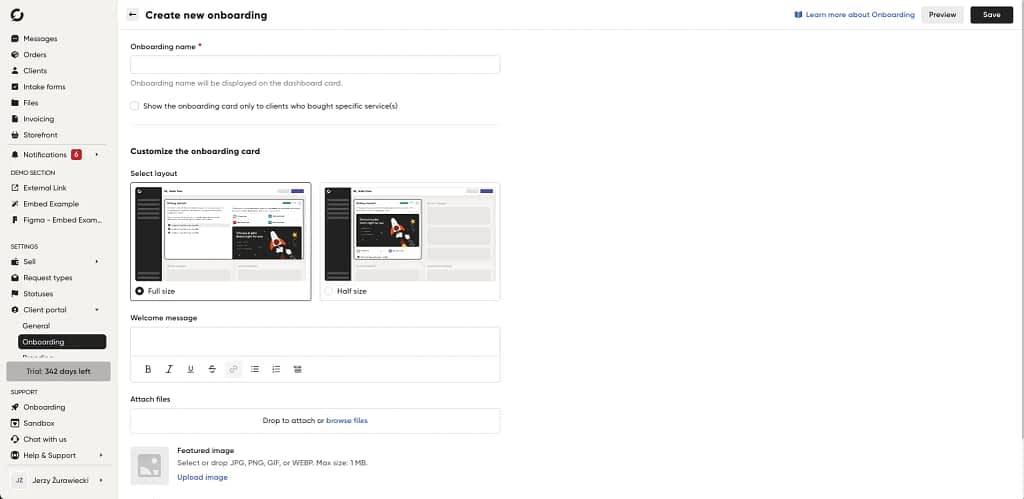Click the External Link icon

pyautogui.click(x=15, y=188)
